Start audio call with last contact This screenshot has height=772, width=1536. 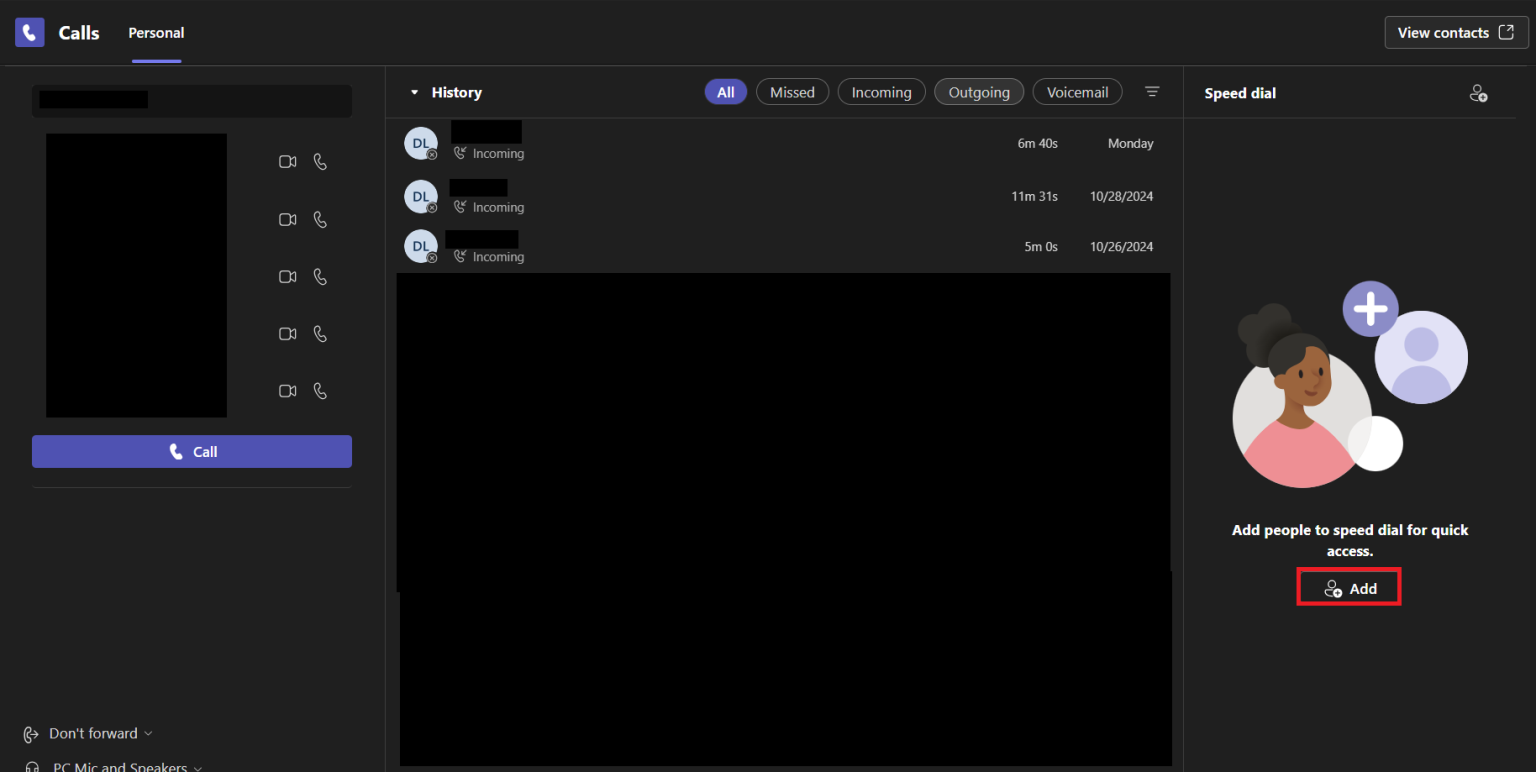click(x=320, y=391)
